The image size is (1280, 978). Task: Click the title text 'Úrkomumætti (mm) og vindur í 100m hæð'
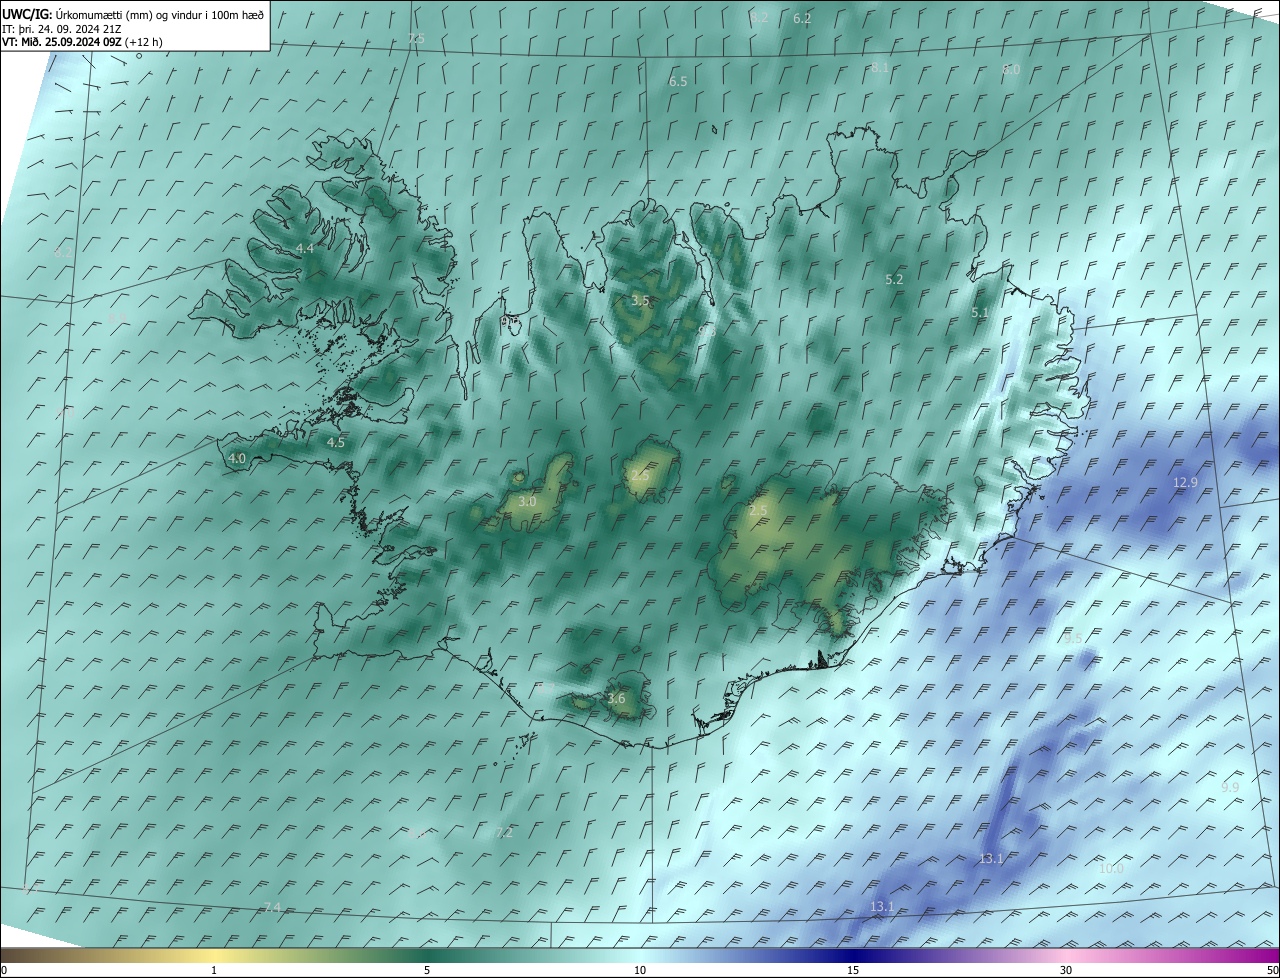pyautogui.click(x=159, y=13)
